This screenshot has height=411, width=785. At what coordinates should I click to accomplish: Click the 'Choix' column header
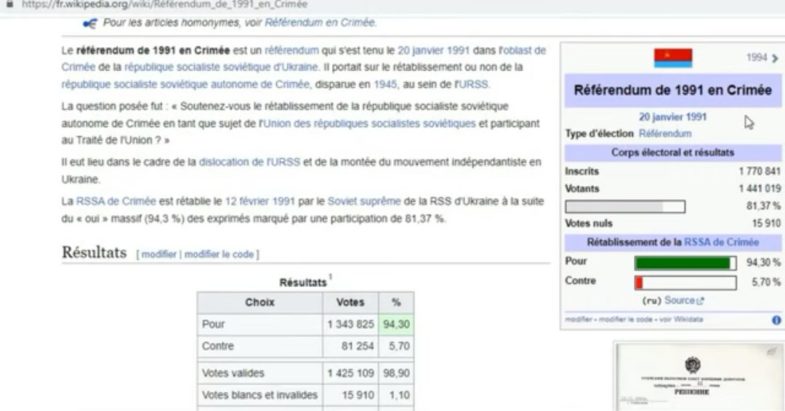260,302
